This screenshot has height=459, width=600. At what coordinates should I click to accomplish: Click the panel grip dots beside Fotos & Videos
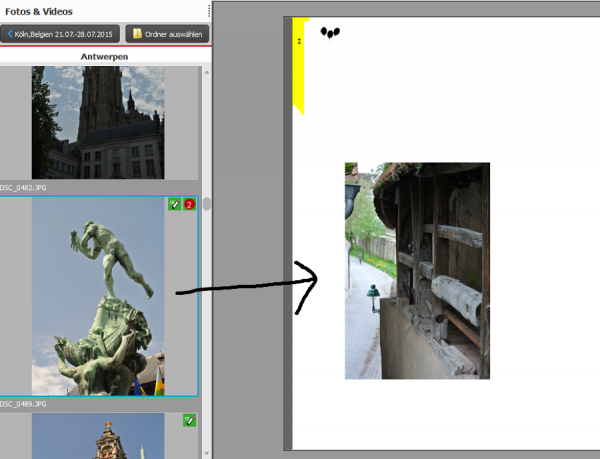pyautogui.click(x=209, y=11)
